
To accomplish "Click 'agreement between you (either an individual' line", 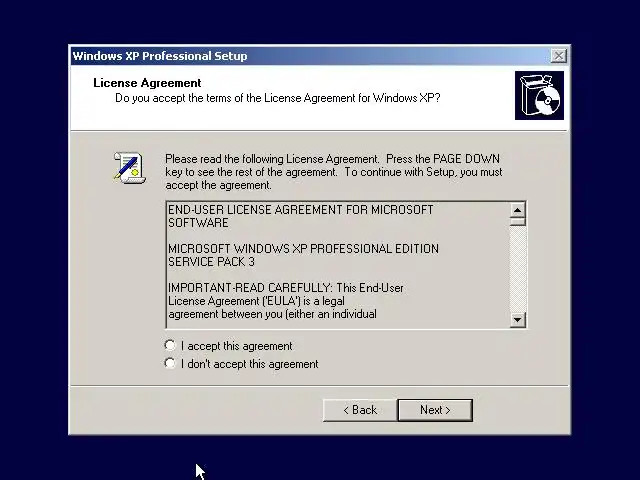I will [272, 314].
